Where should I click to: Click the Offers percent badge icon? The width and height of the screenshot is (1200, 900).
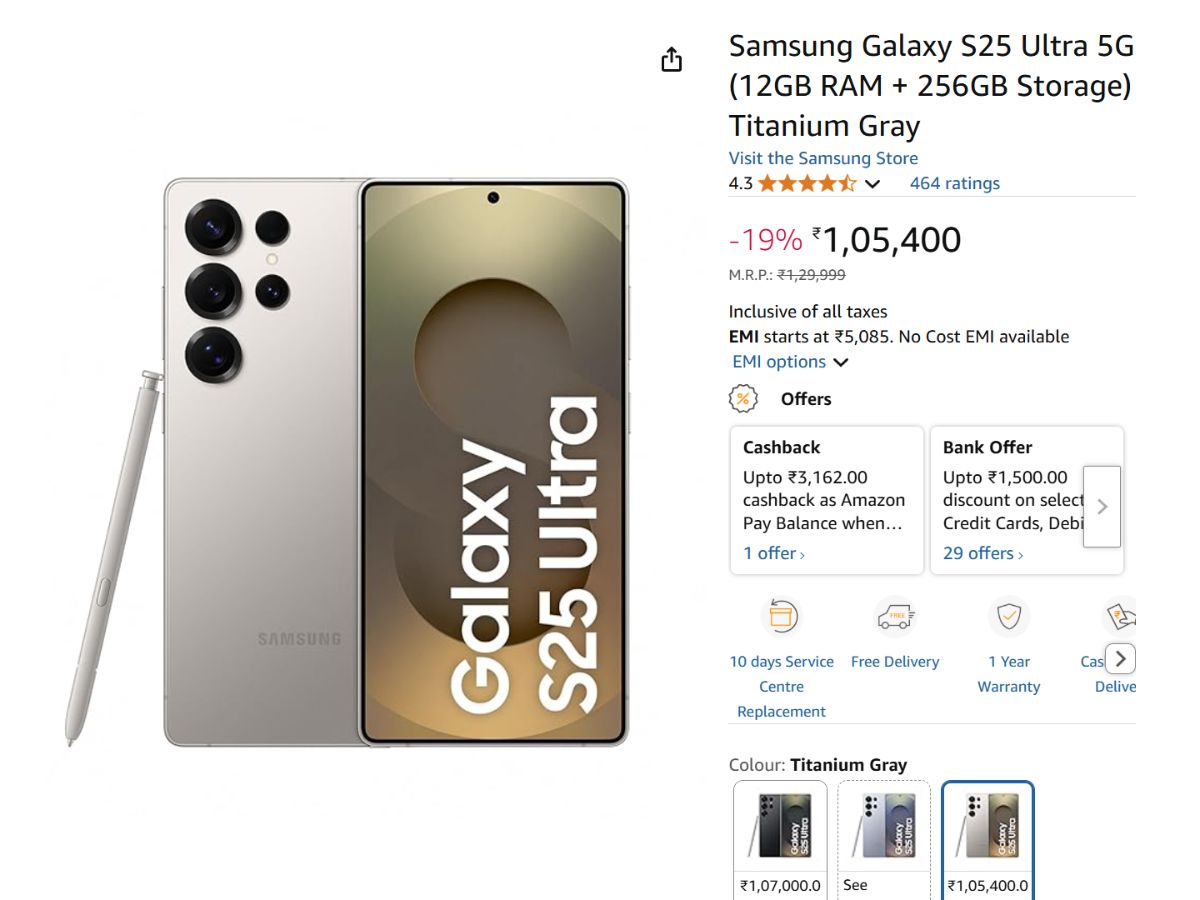click(742, 399)
